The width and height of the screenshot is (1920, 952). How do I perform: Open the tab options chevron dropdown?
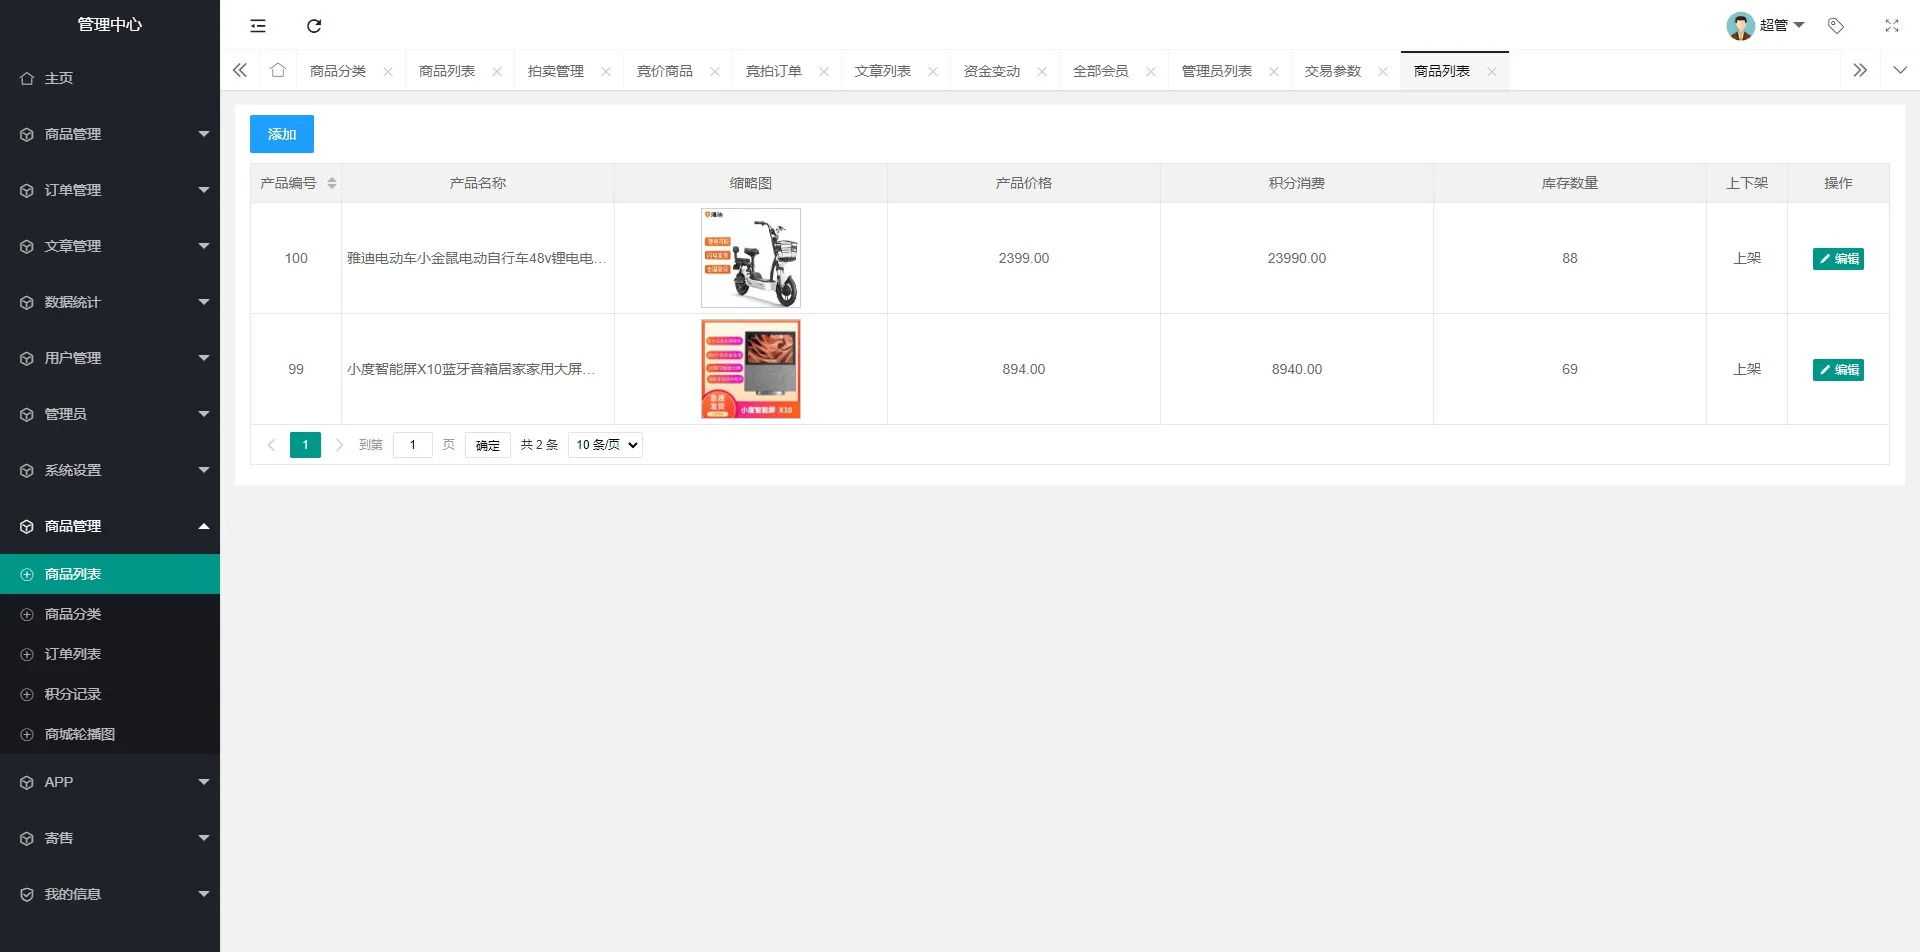[x=1900, y=70]
